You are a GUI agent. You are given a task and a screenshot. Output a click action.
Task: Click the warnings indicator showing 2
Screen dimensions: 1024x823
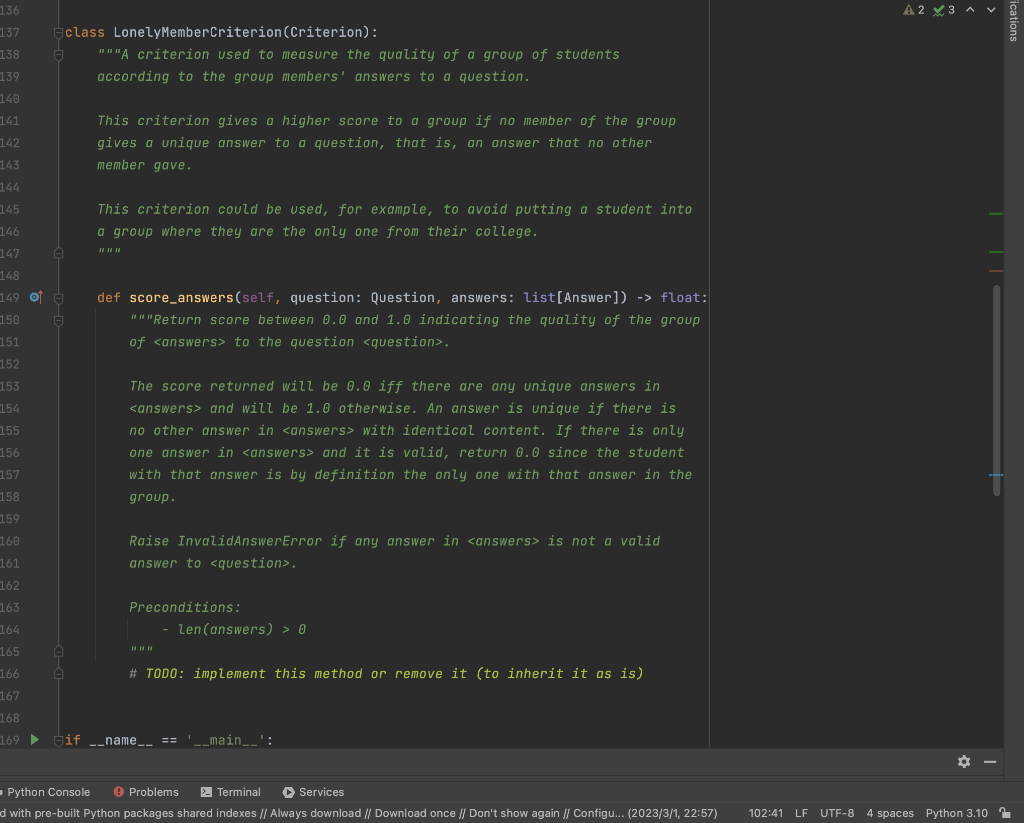[914, 10]
